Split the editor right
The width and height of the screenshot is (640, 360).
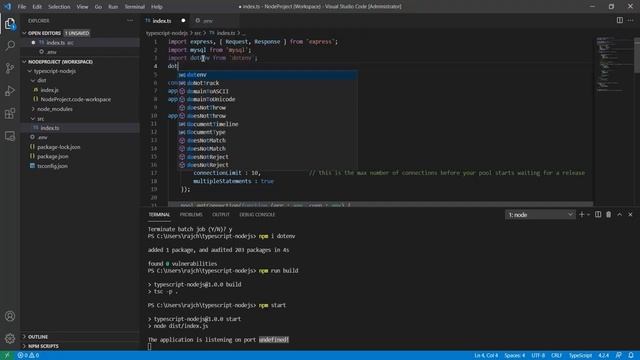click(x=620, y=20)
